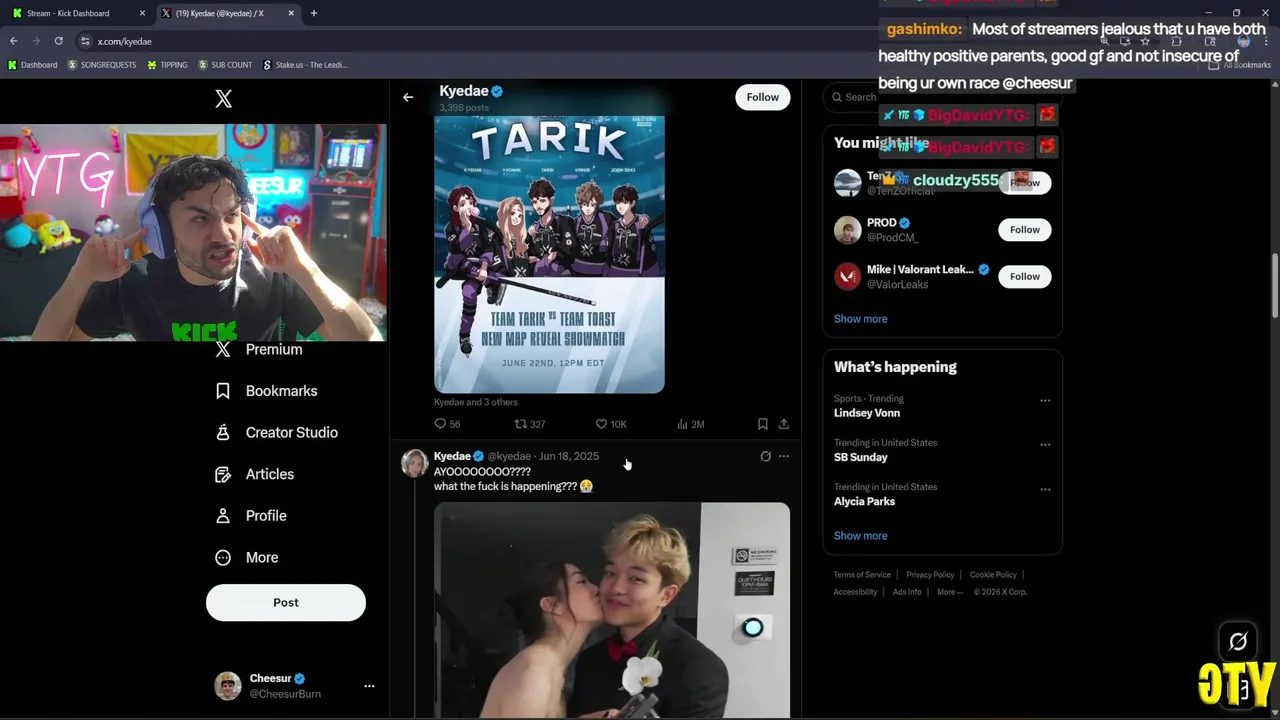The height and width of the screenshot is (720, 1280).
Task: Open Premium in the sidebar
Action: click(x=259, y=349)
